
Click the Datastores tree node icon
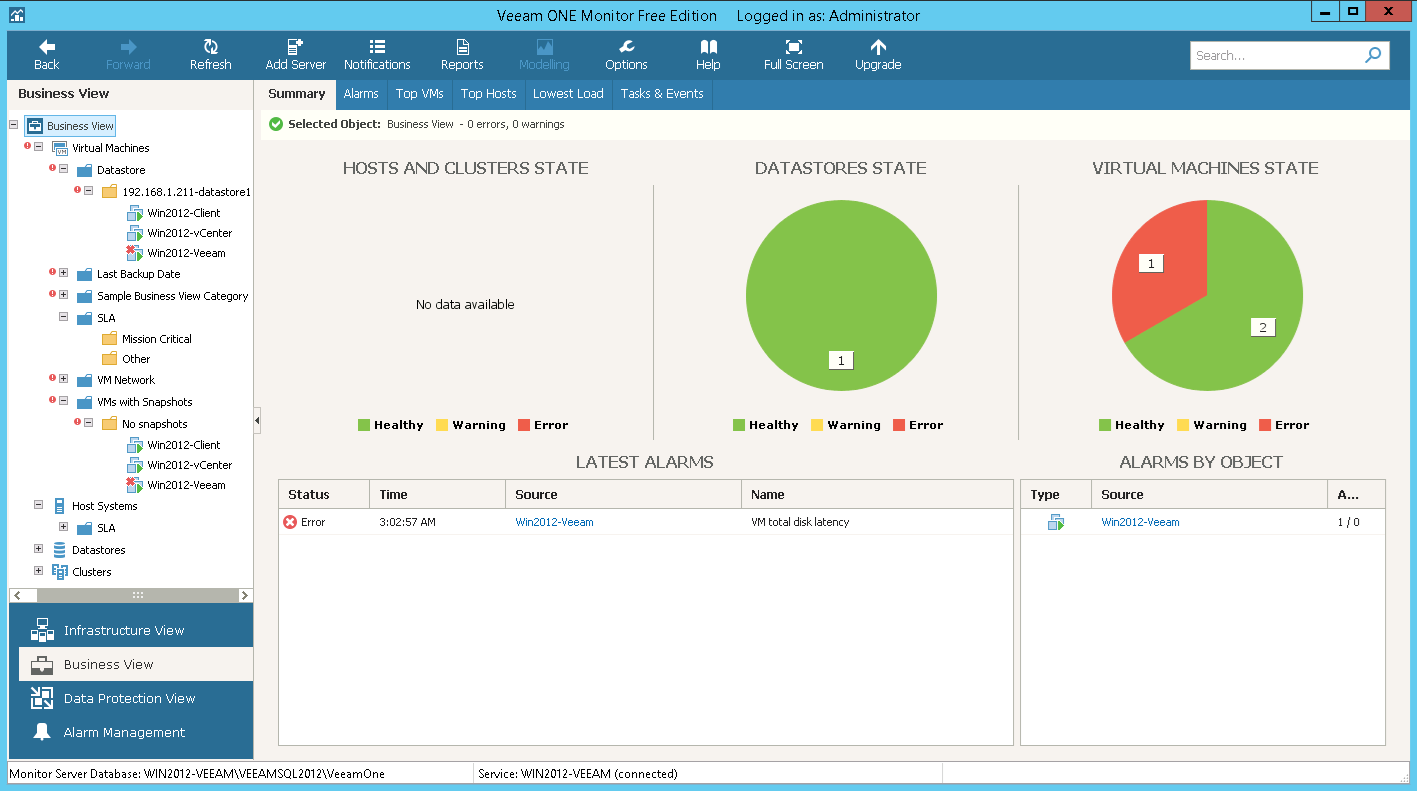point(59,550)
